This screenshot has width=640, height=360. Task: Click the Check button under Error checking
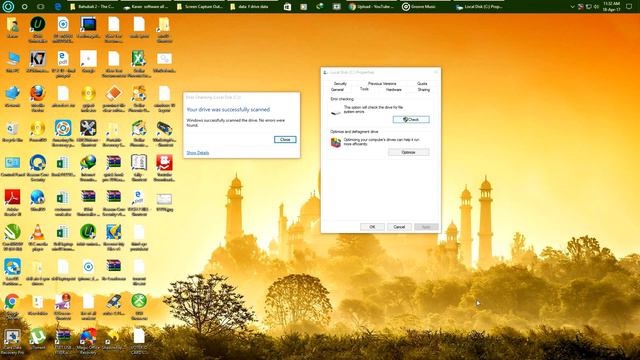411,120
